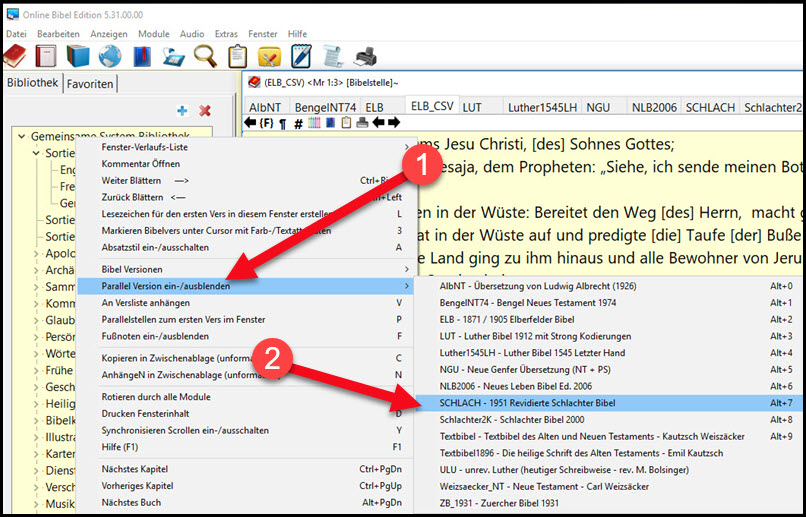
Task: Select SCHLACH - 1951 Revidierte Schlachter Bibel
Action: pyautogui.click(x=609, y=403)
